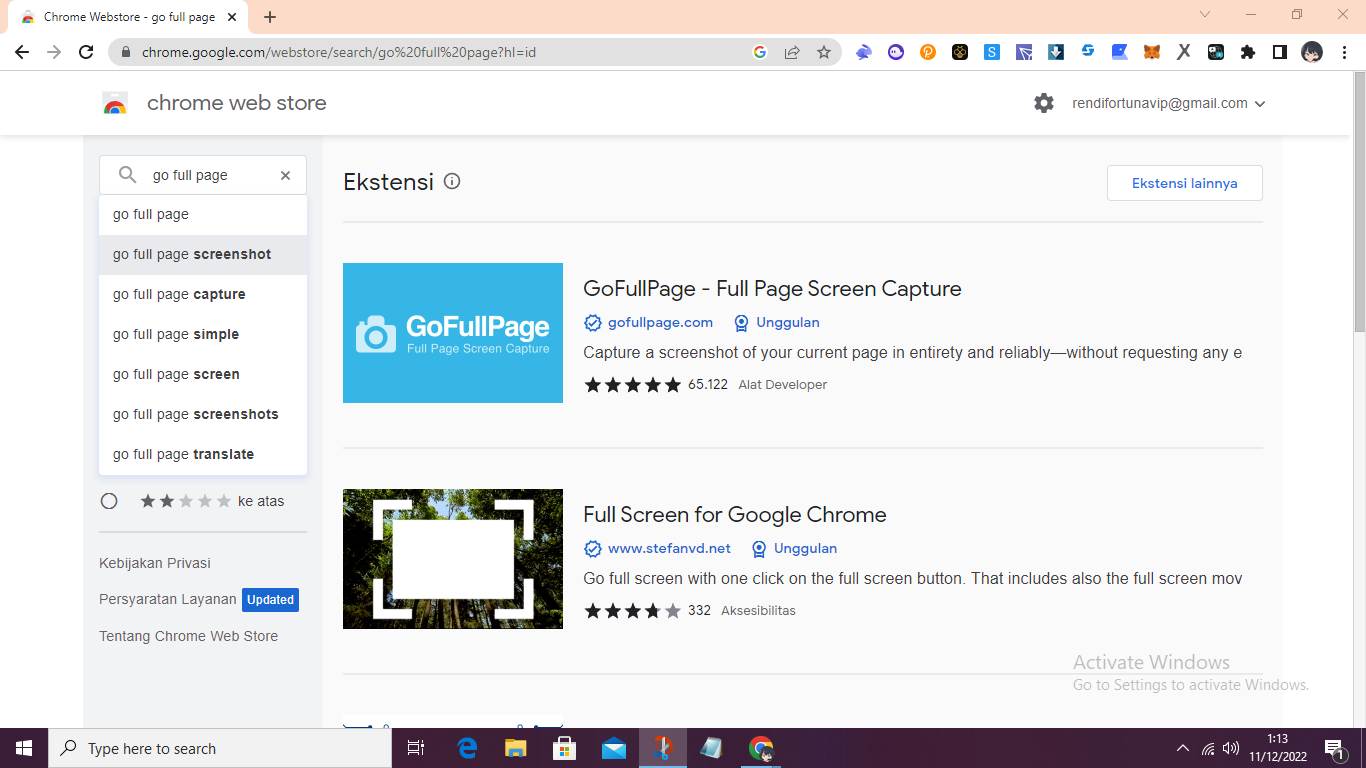
Task: Open the Chrome profile avatar
Action: [x=1312, y=52]
